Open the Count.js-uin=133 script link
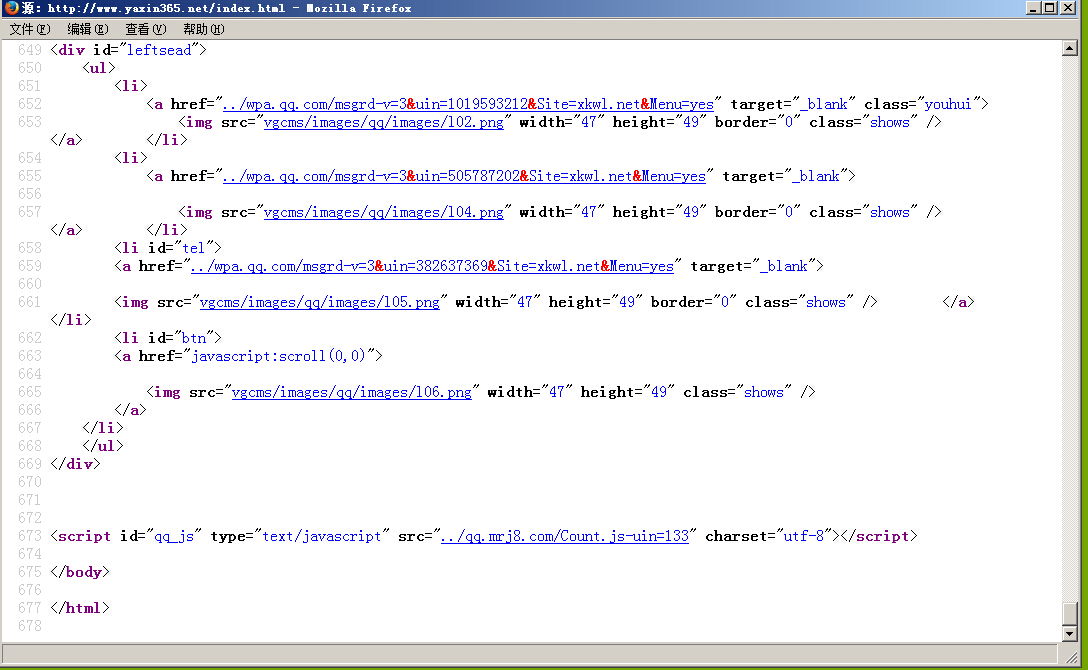 click(x=565, y=536)
